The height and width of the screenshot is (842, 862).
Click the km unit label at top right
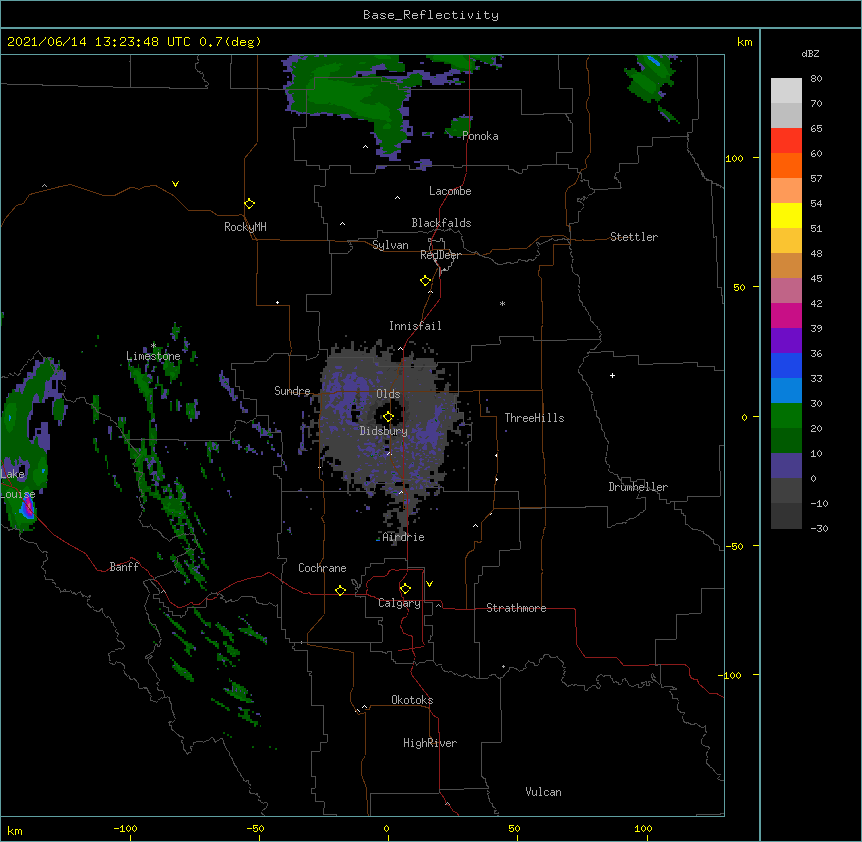click(x=744, y=42)
